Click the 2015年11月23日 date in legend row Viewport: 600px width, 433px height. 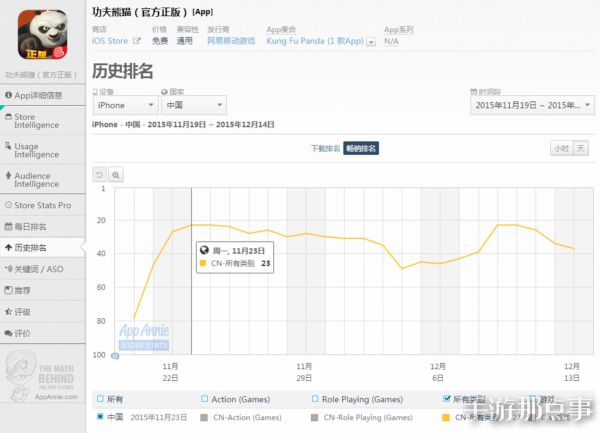pyautogui.click(x=158, y=417)
